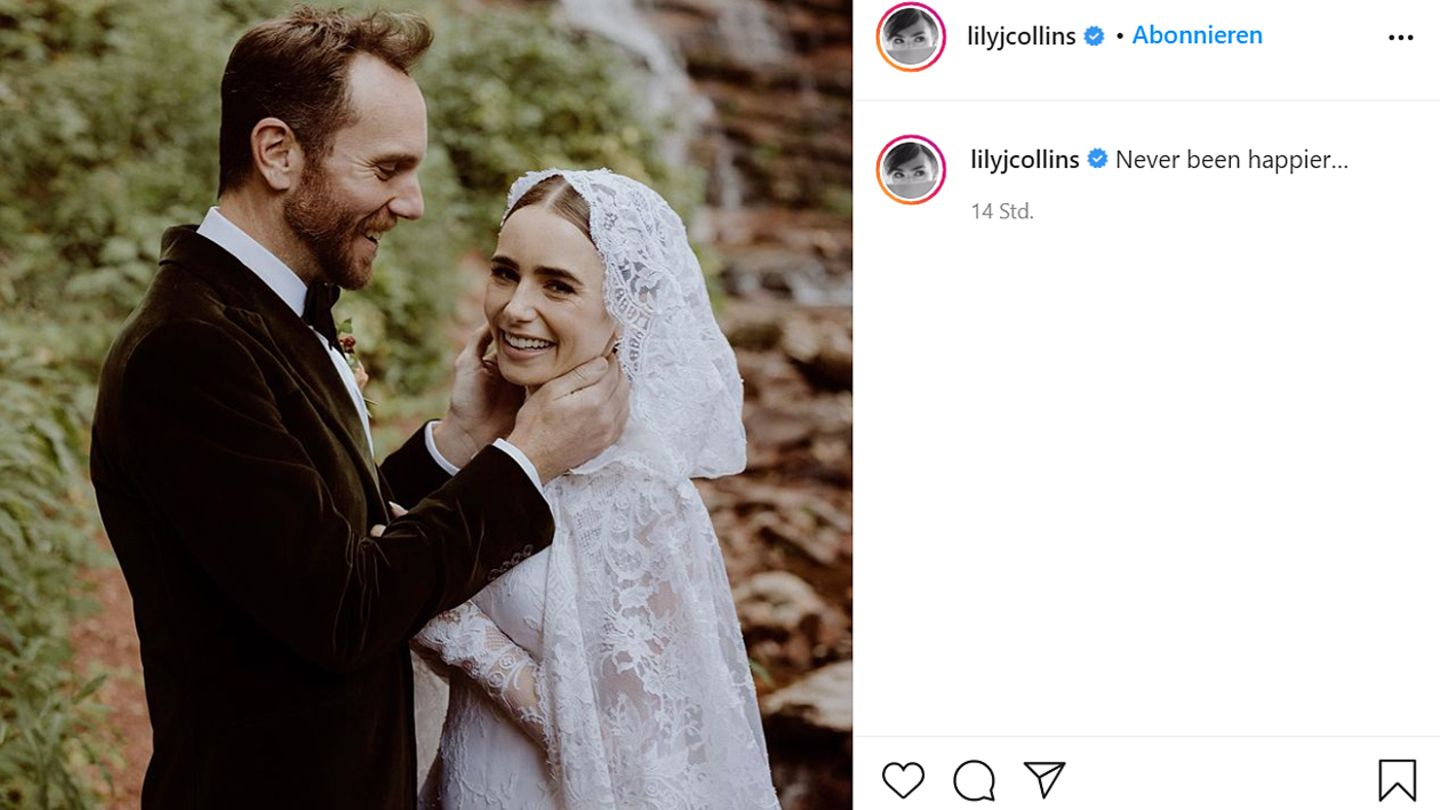Open the lilyjcollins profile from the header username

coord(1021,36)
